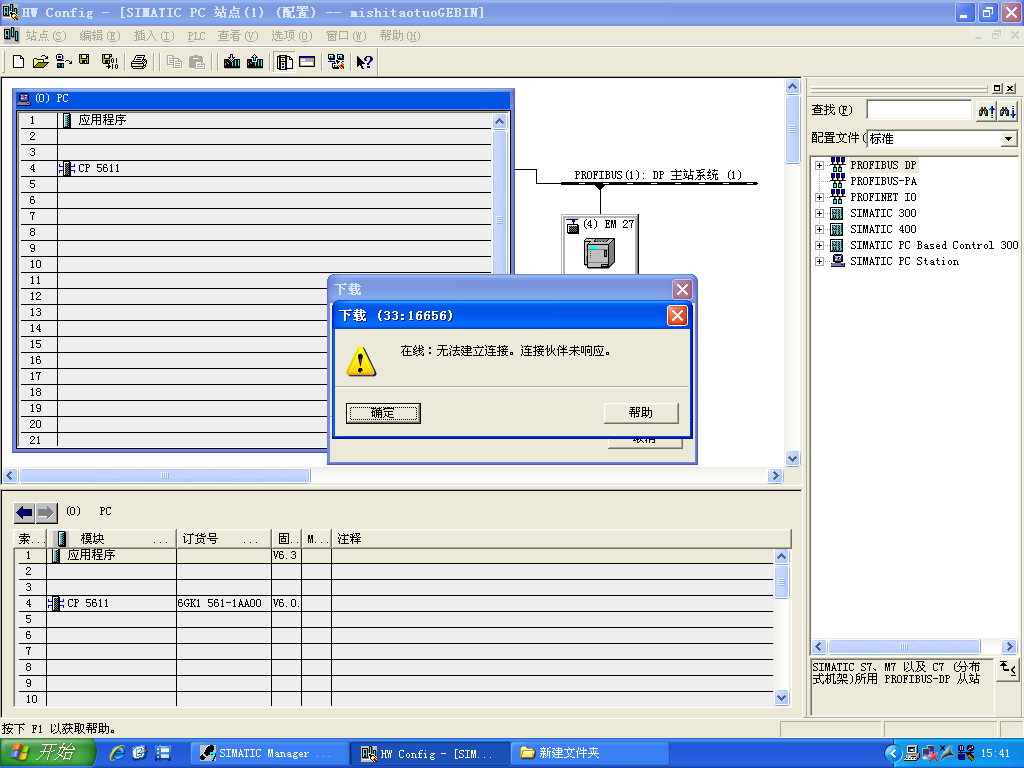Viewport: 1024px width, 768px height.
Task: Click the Copy toolbar icon
Action: 174,62
